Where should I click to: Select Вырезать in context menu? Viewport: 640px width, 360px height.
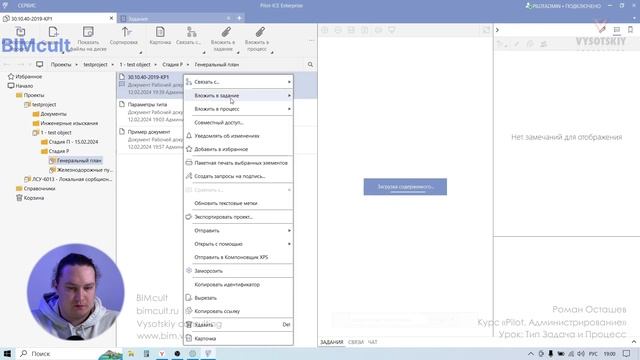[238, 298]
